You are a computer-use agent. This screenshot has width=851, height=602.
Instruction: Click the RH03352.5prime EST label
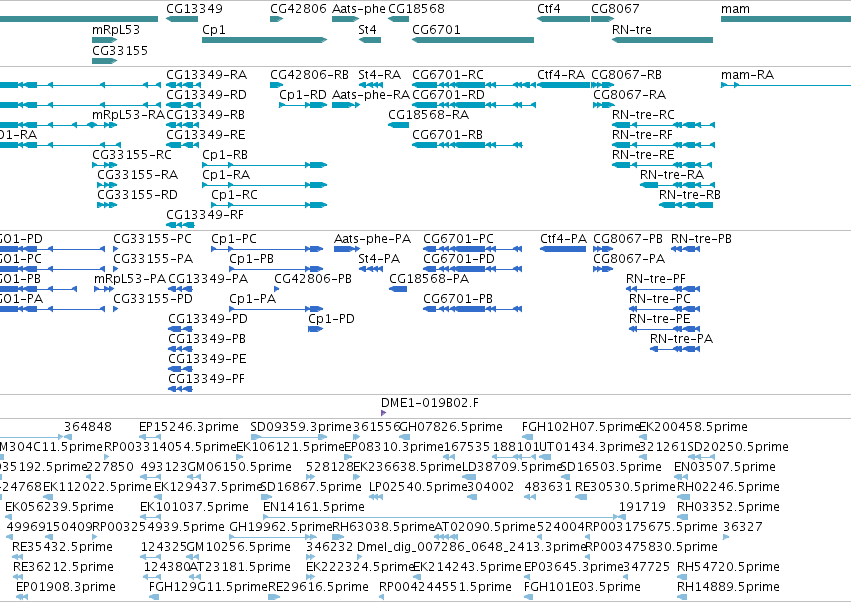pos(728,507)
